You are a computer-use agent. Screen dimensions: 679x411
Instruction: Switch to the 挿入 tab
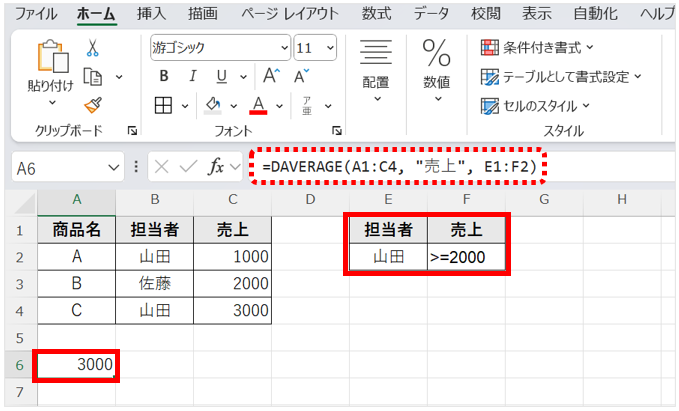(152, 14)
